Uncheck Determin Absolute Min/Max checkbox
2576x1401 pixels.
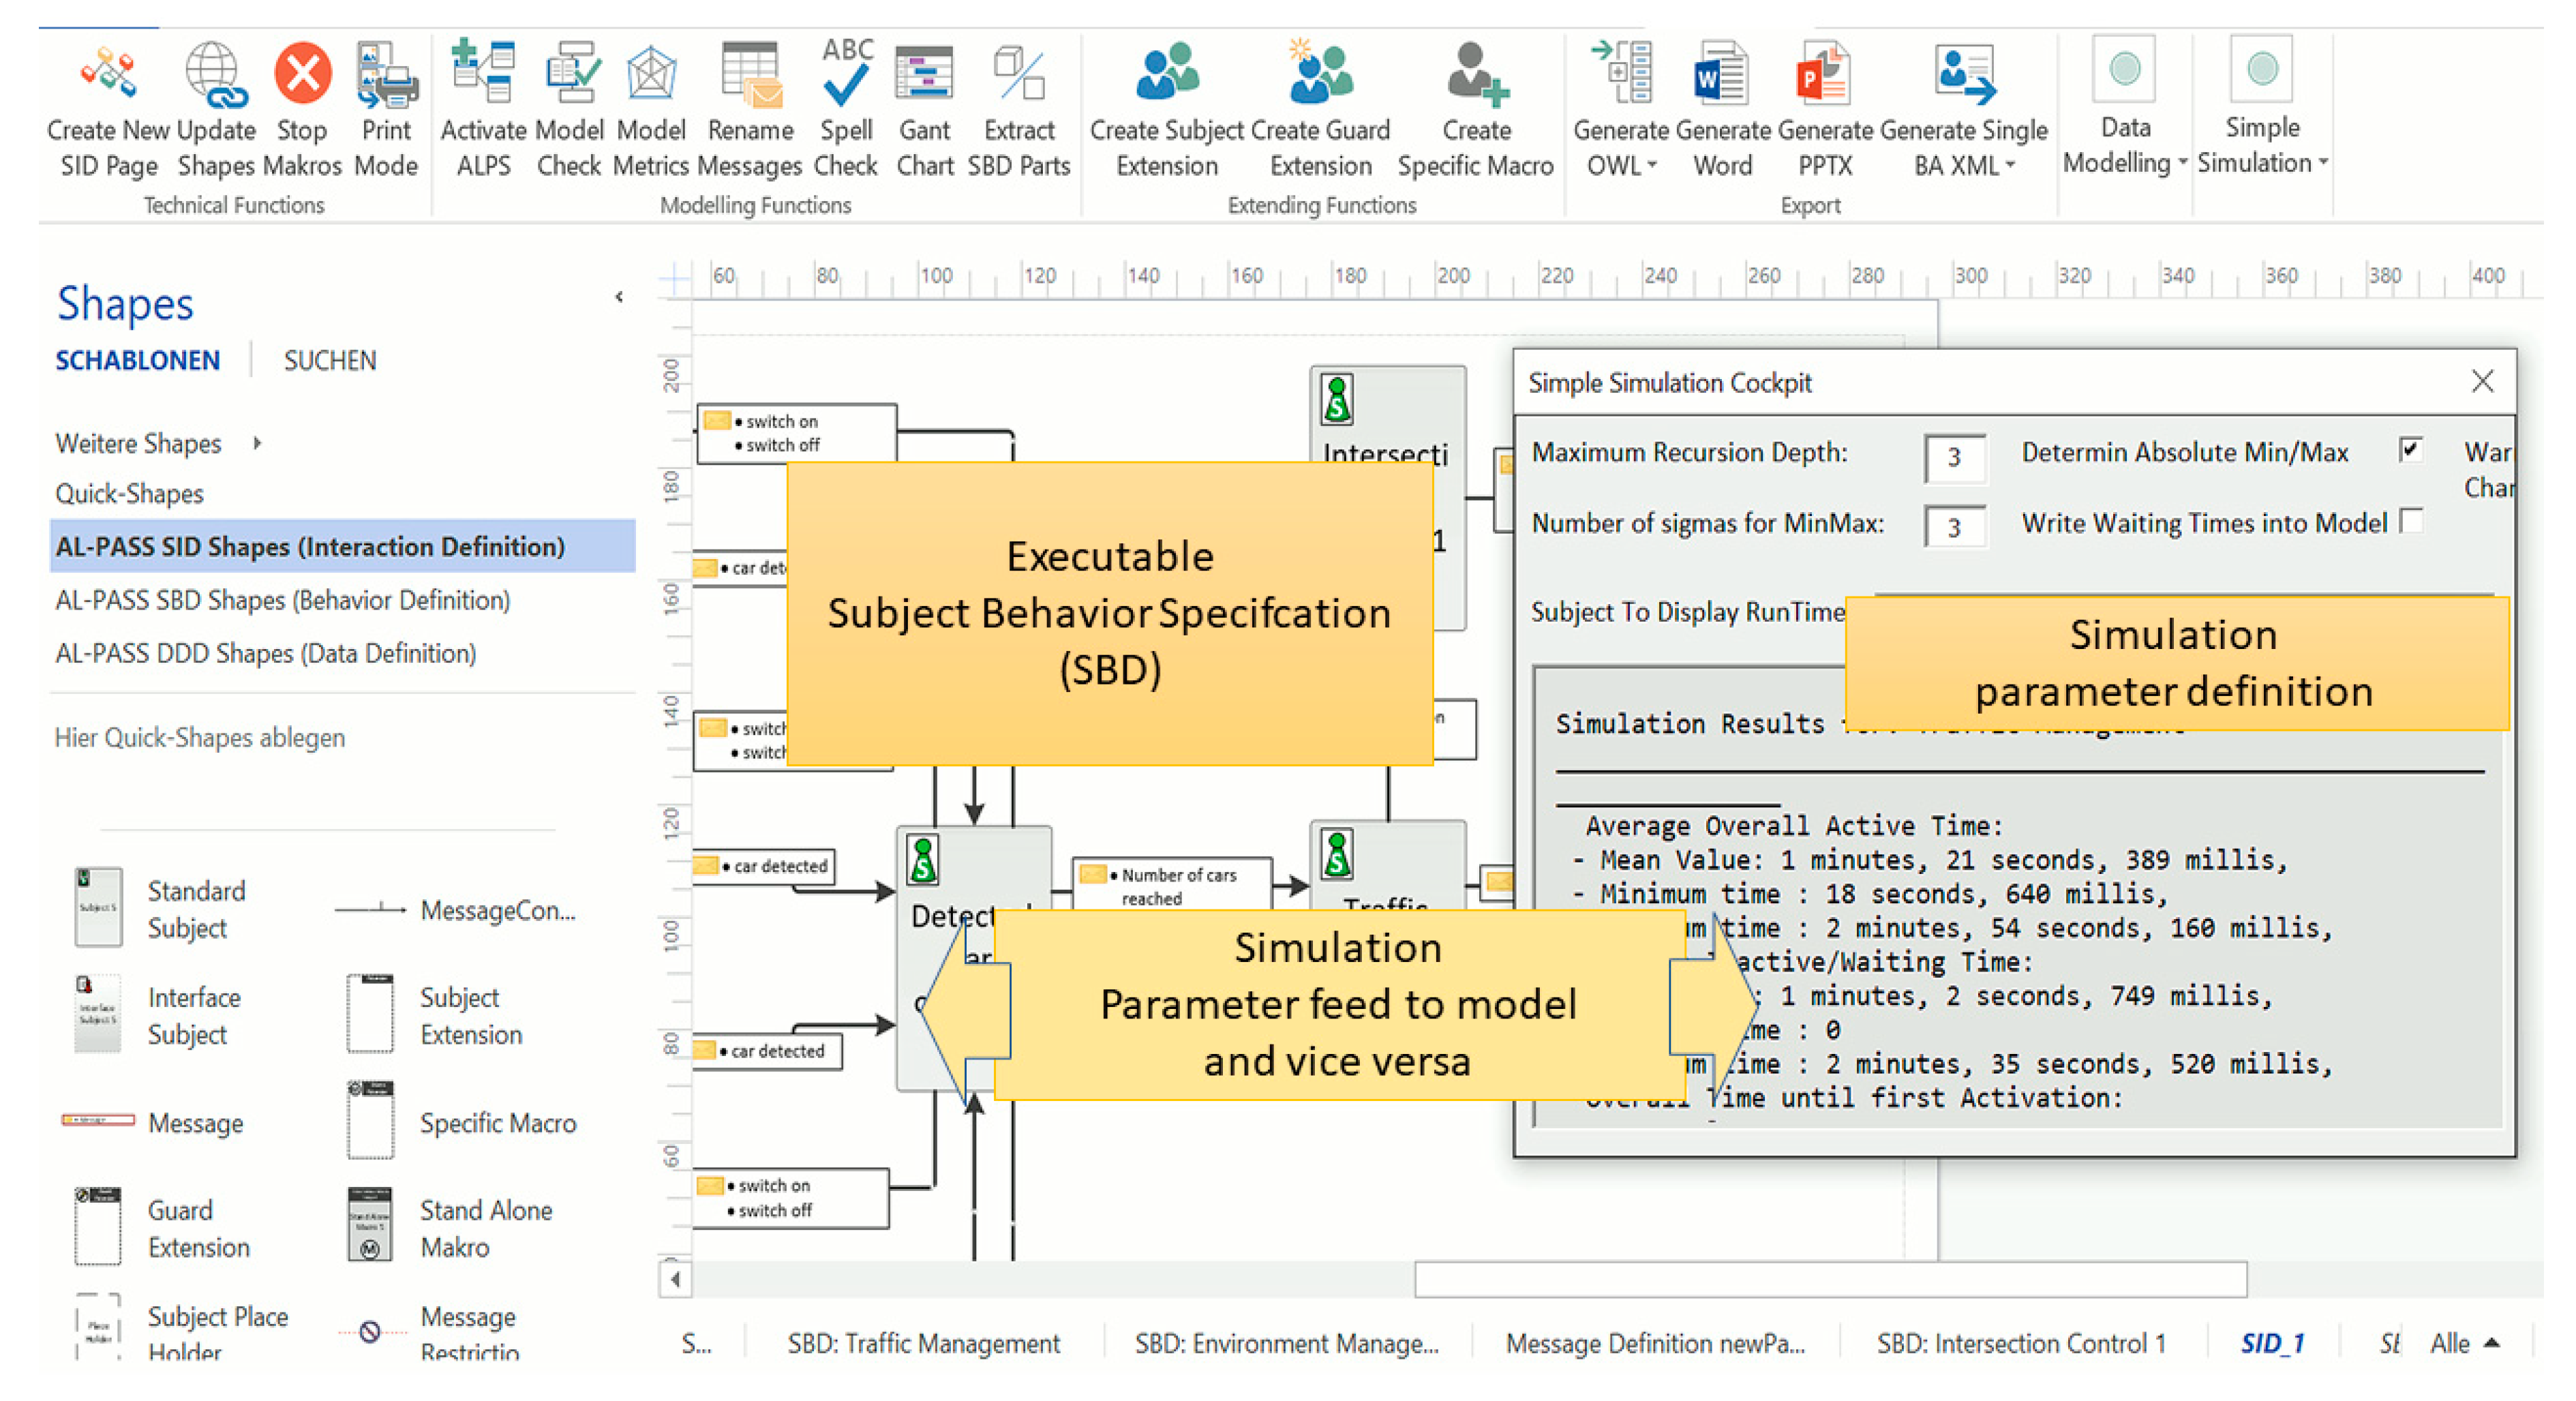tap(2410, 449)
